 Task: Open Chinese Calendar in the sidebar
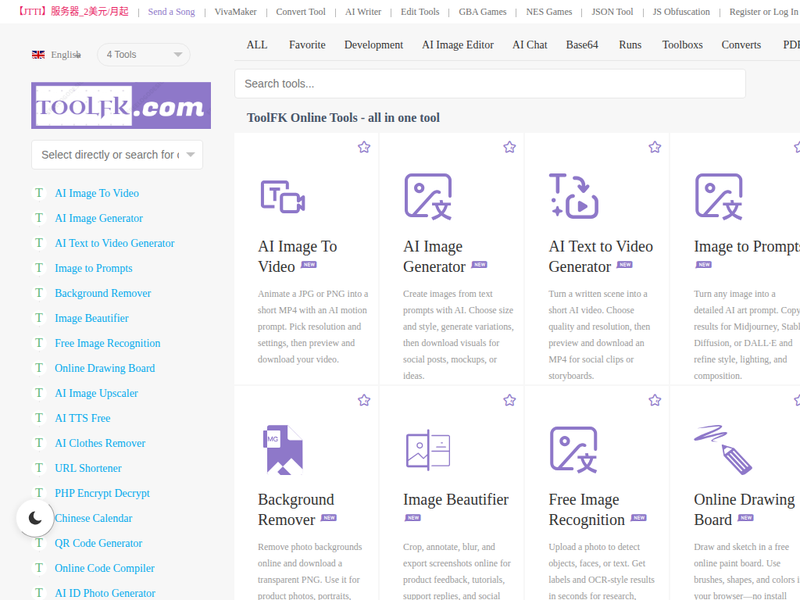pos(93,518)
